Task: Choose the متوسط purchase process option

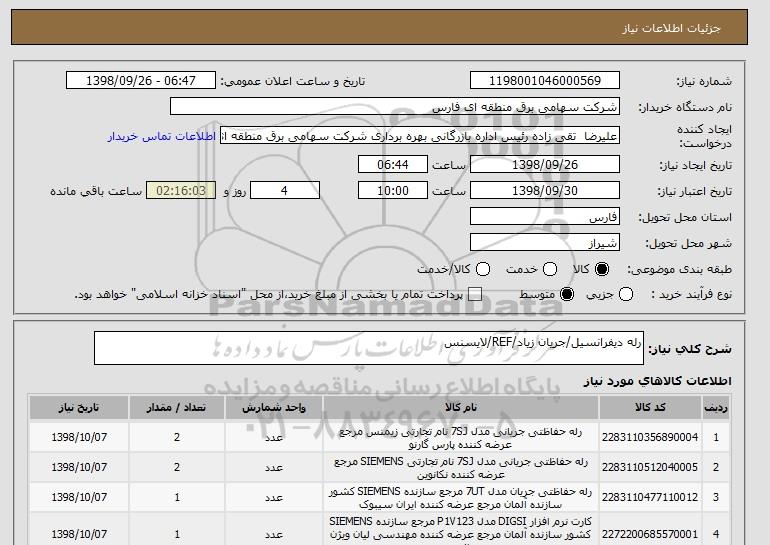Action: click(567, 295)
